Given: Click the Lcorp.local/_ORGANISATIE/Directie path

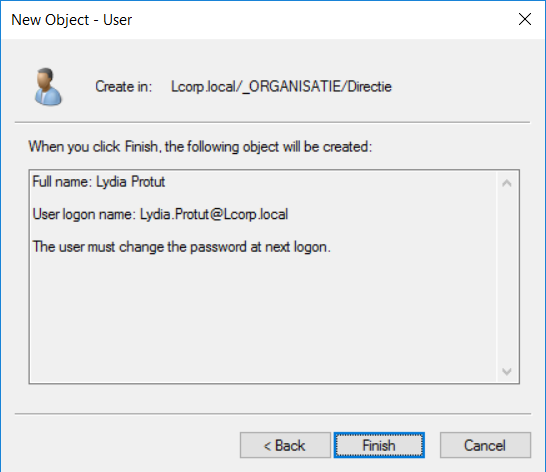Looking at the screenshot, I should (281, 86).
